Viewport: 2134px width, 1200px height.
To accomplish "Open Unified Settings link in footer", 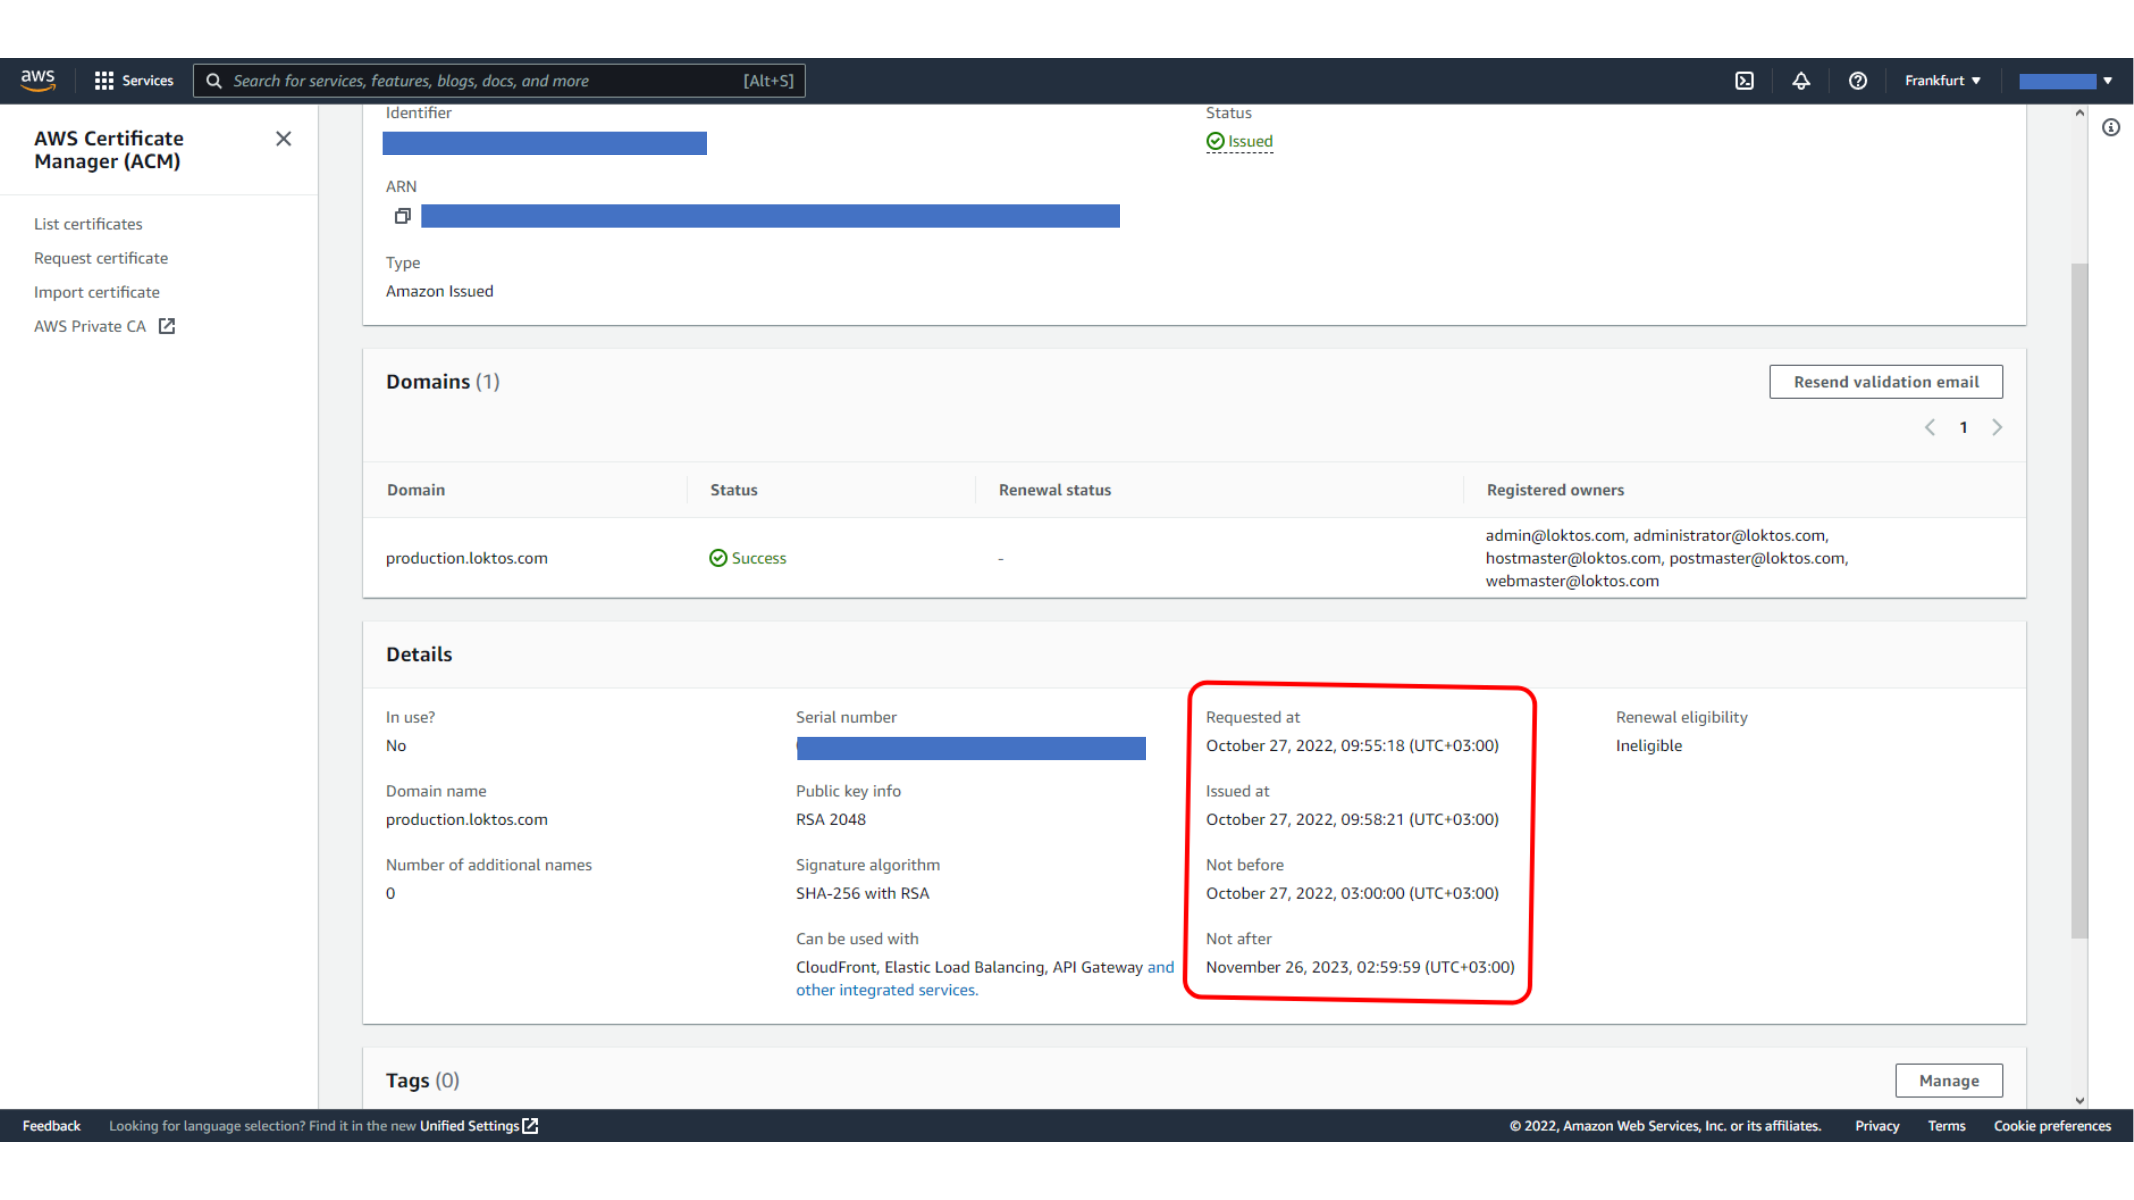I will pos(479,1126).
